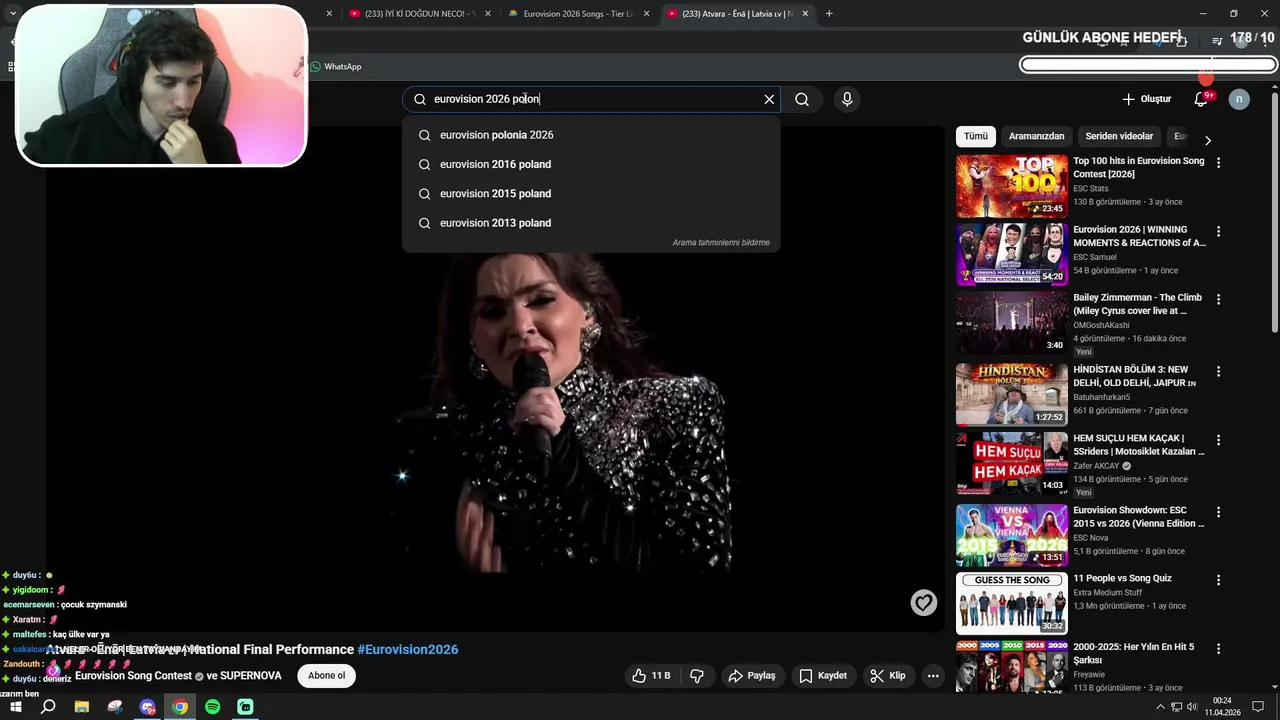Viewport: 1280px width, 720px height.
Task: Open menu for Top 100 hits video
Action: (x=1218, y=162)
